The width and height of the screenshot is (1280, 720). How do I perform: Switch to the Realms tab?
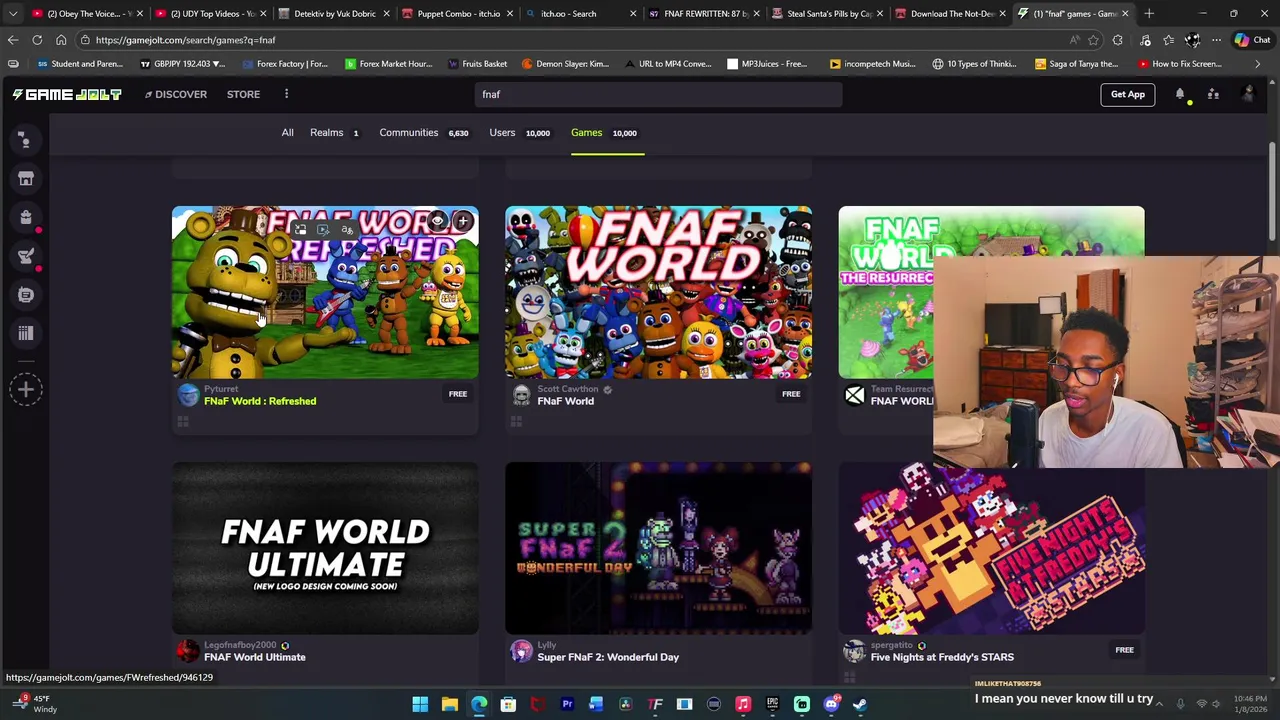click(x=334, y=133)
